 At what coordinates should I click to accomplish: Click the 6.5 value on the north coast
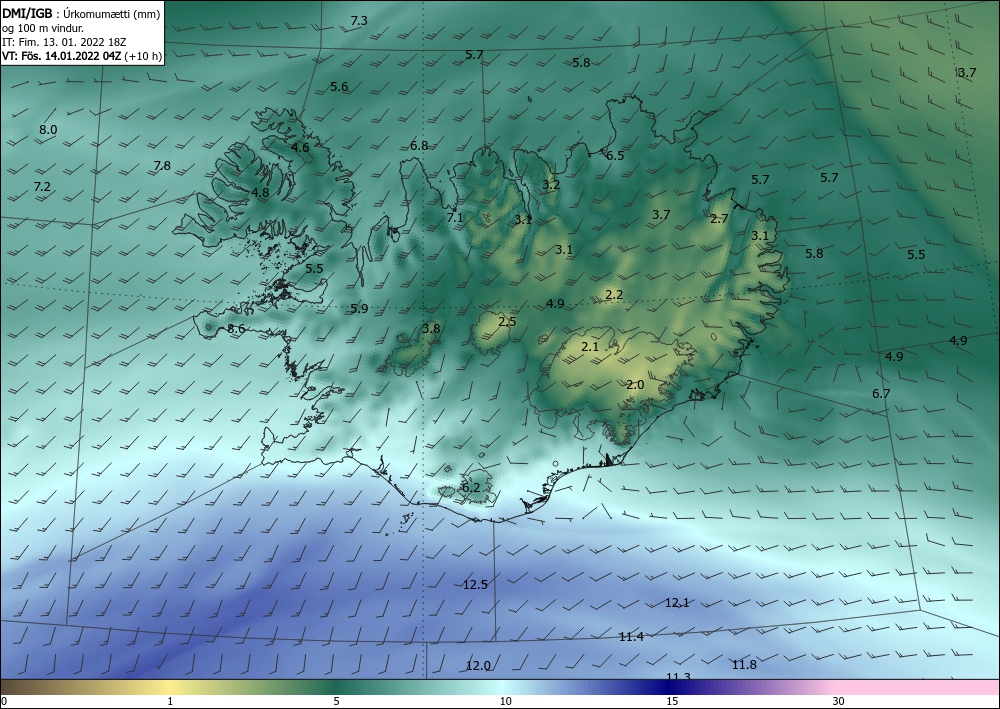[x=615, y=156]
